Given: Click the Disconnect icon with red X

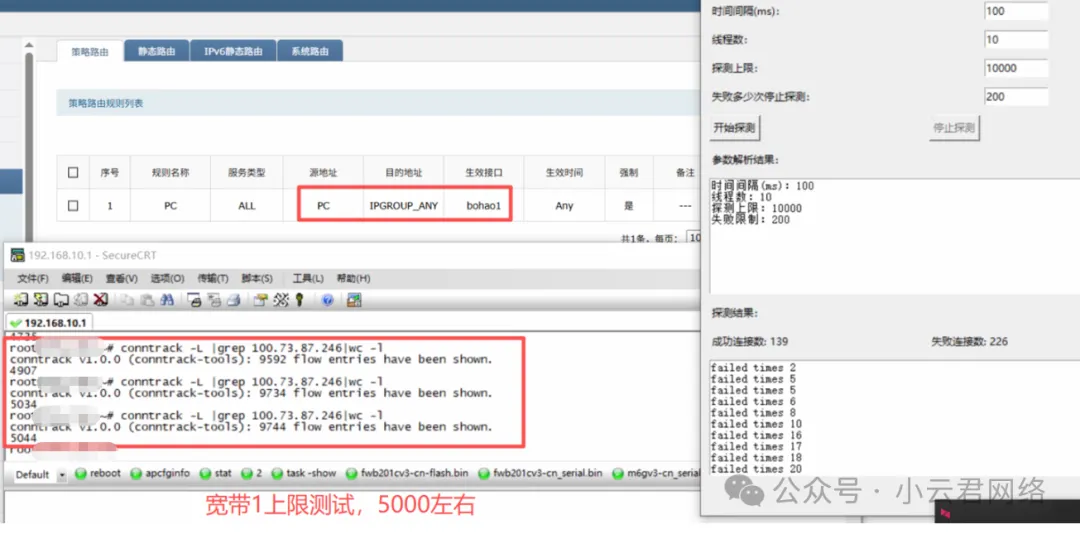Looking at the screenshot, I should pyautogui.click(x=101, y=300).
